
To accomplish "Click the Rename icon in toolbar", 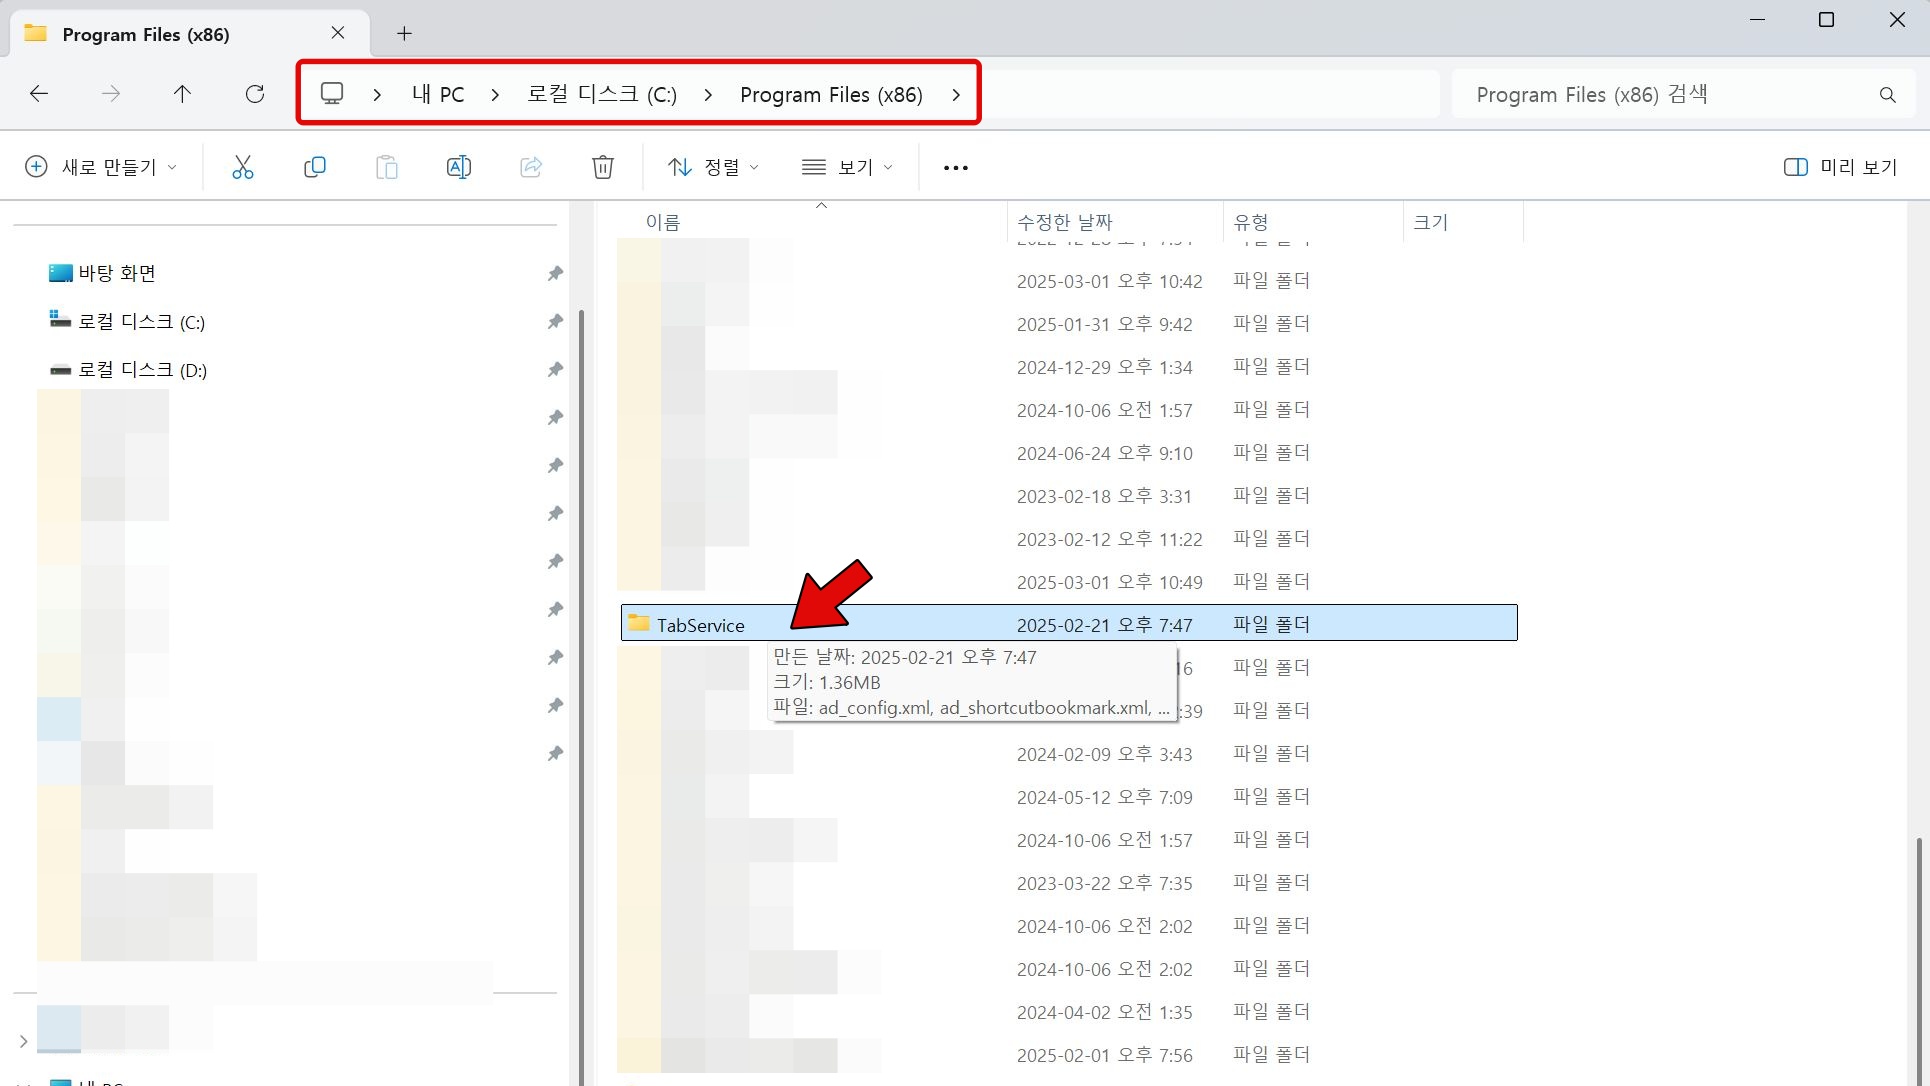I will (458, 167).
